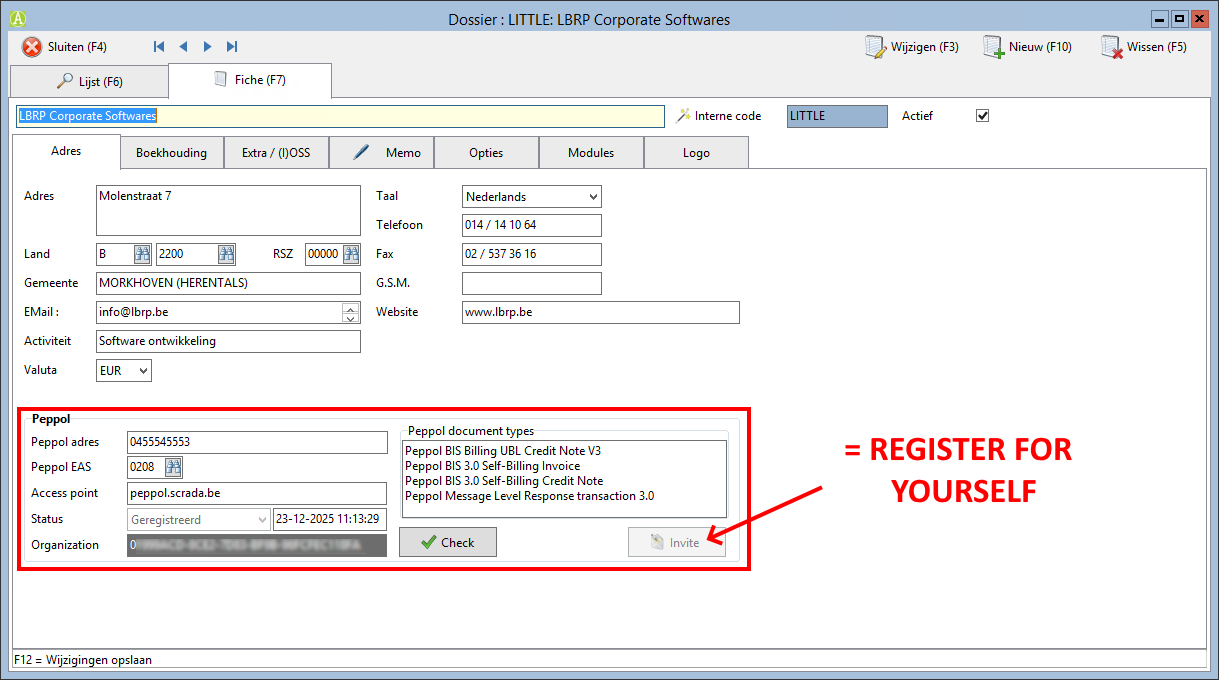Open the Opties tab

(x=486, y=153)
